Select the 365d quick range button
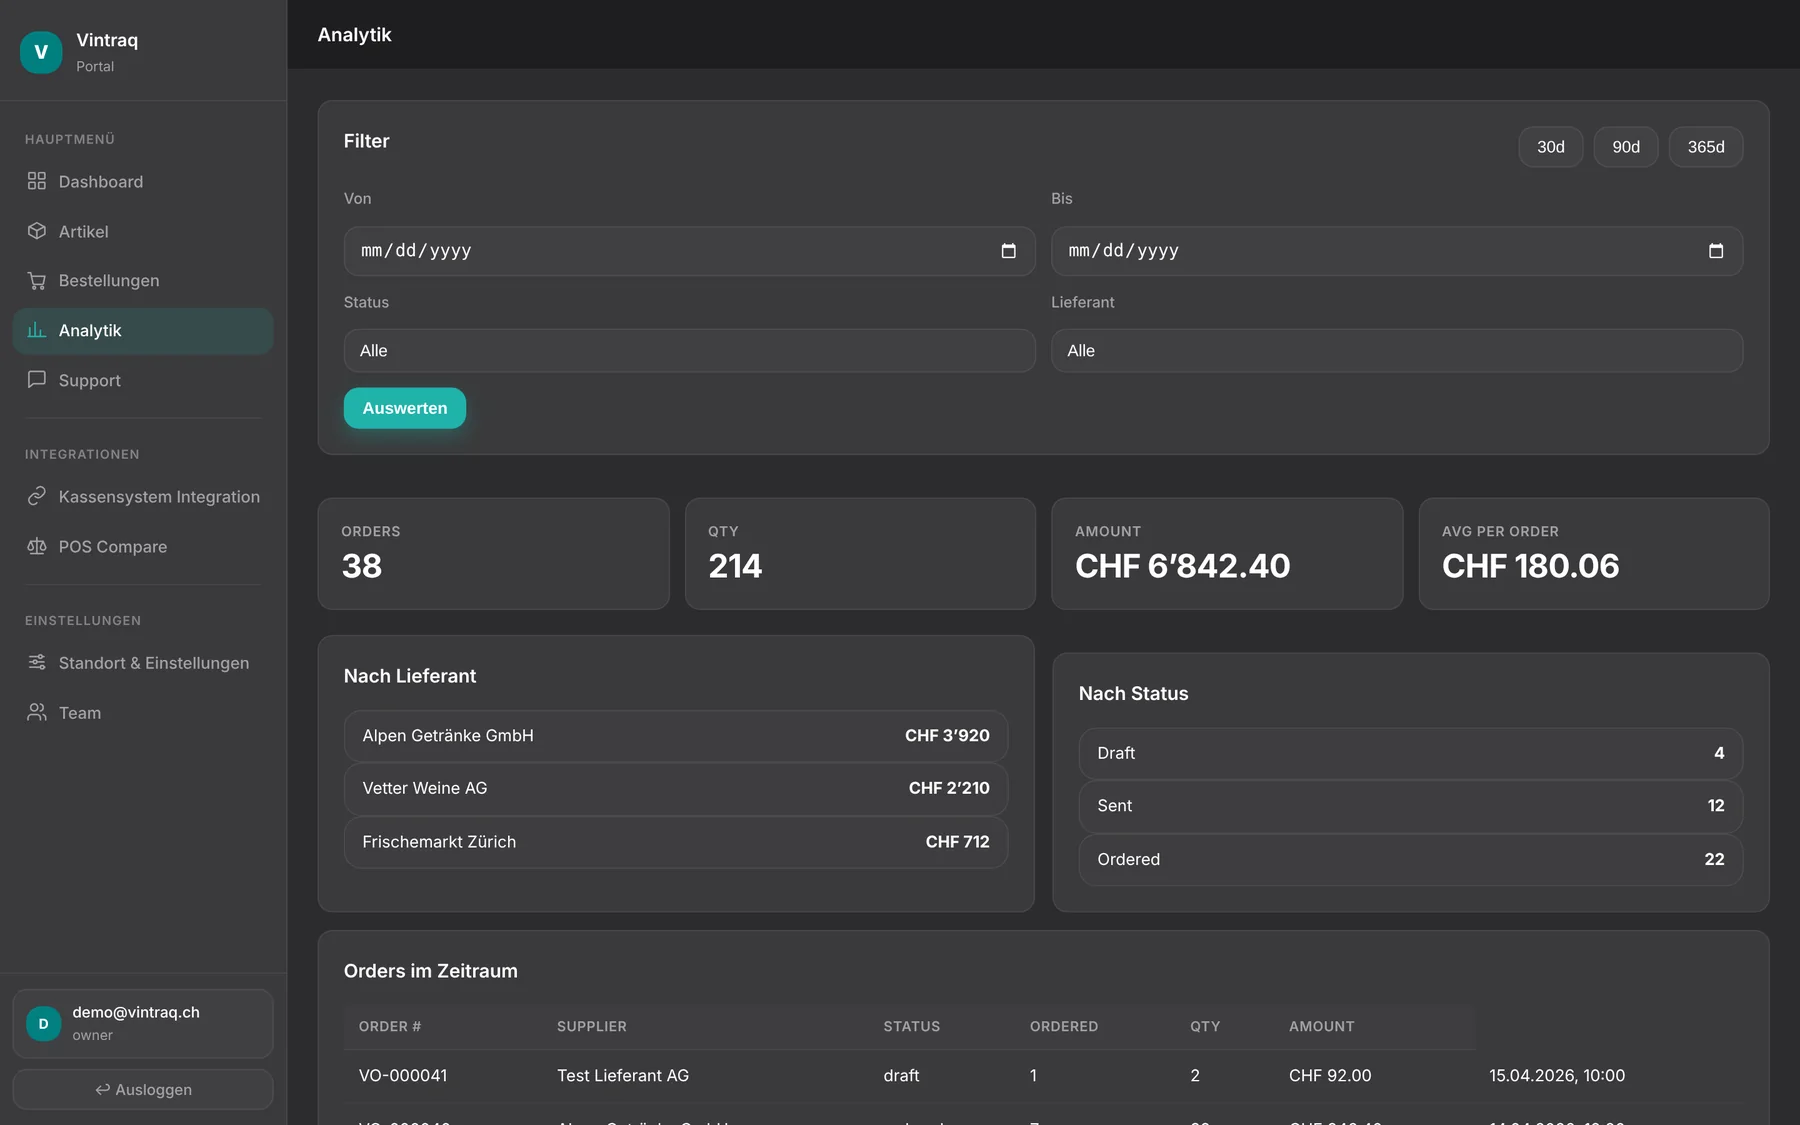The height and width of the screenshot is (1125, 1800). point(1706,147)
